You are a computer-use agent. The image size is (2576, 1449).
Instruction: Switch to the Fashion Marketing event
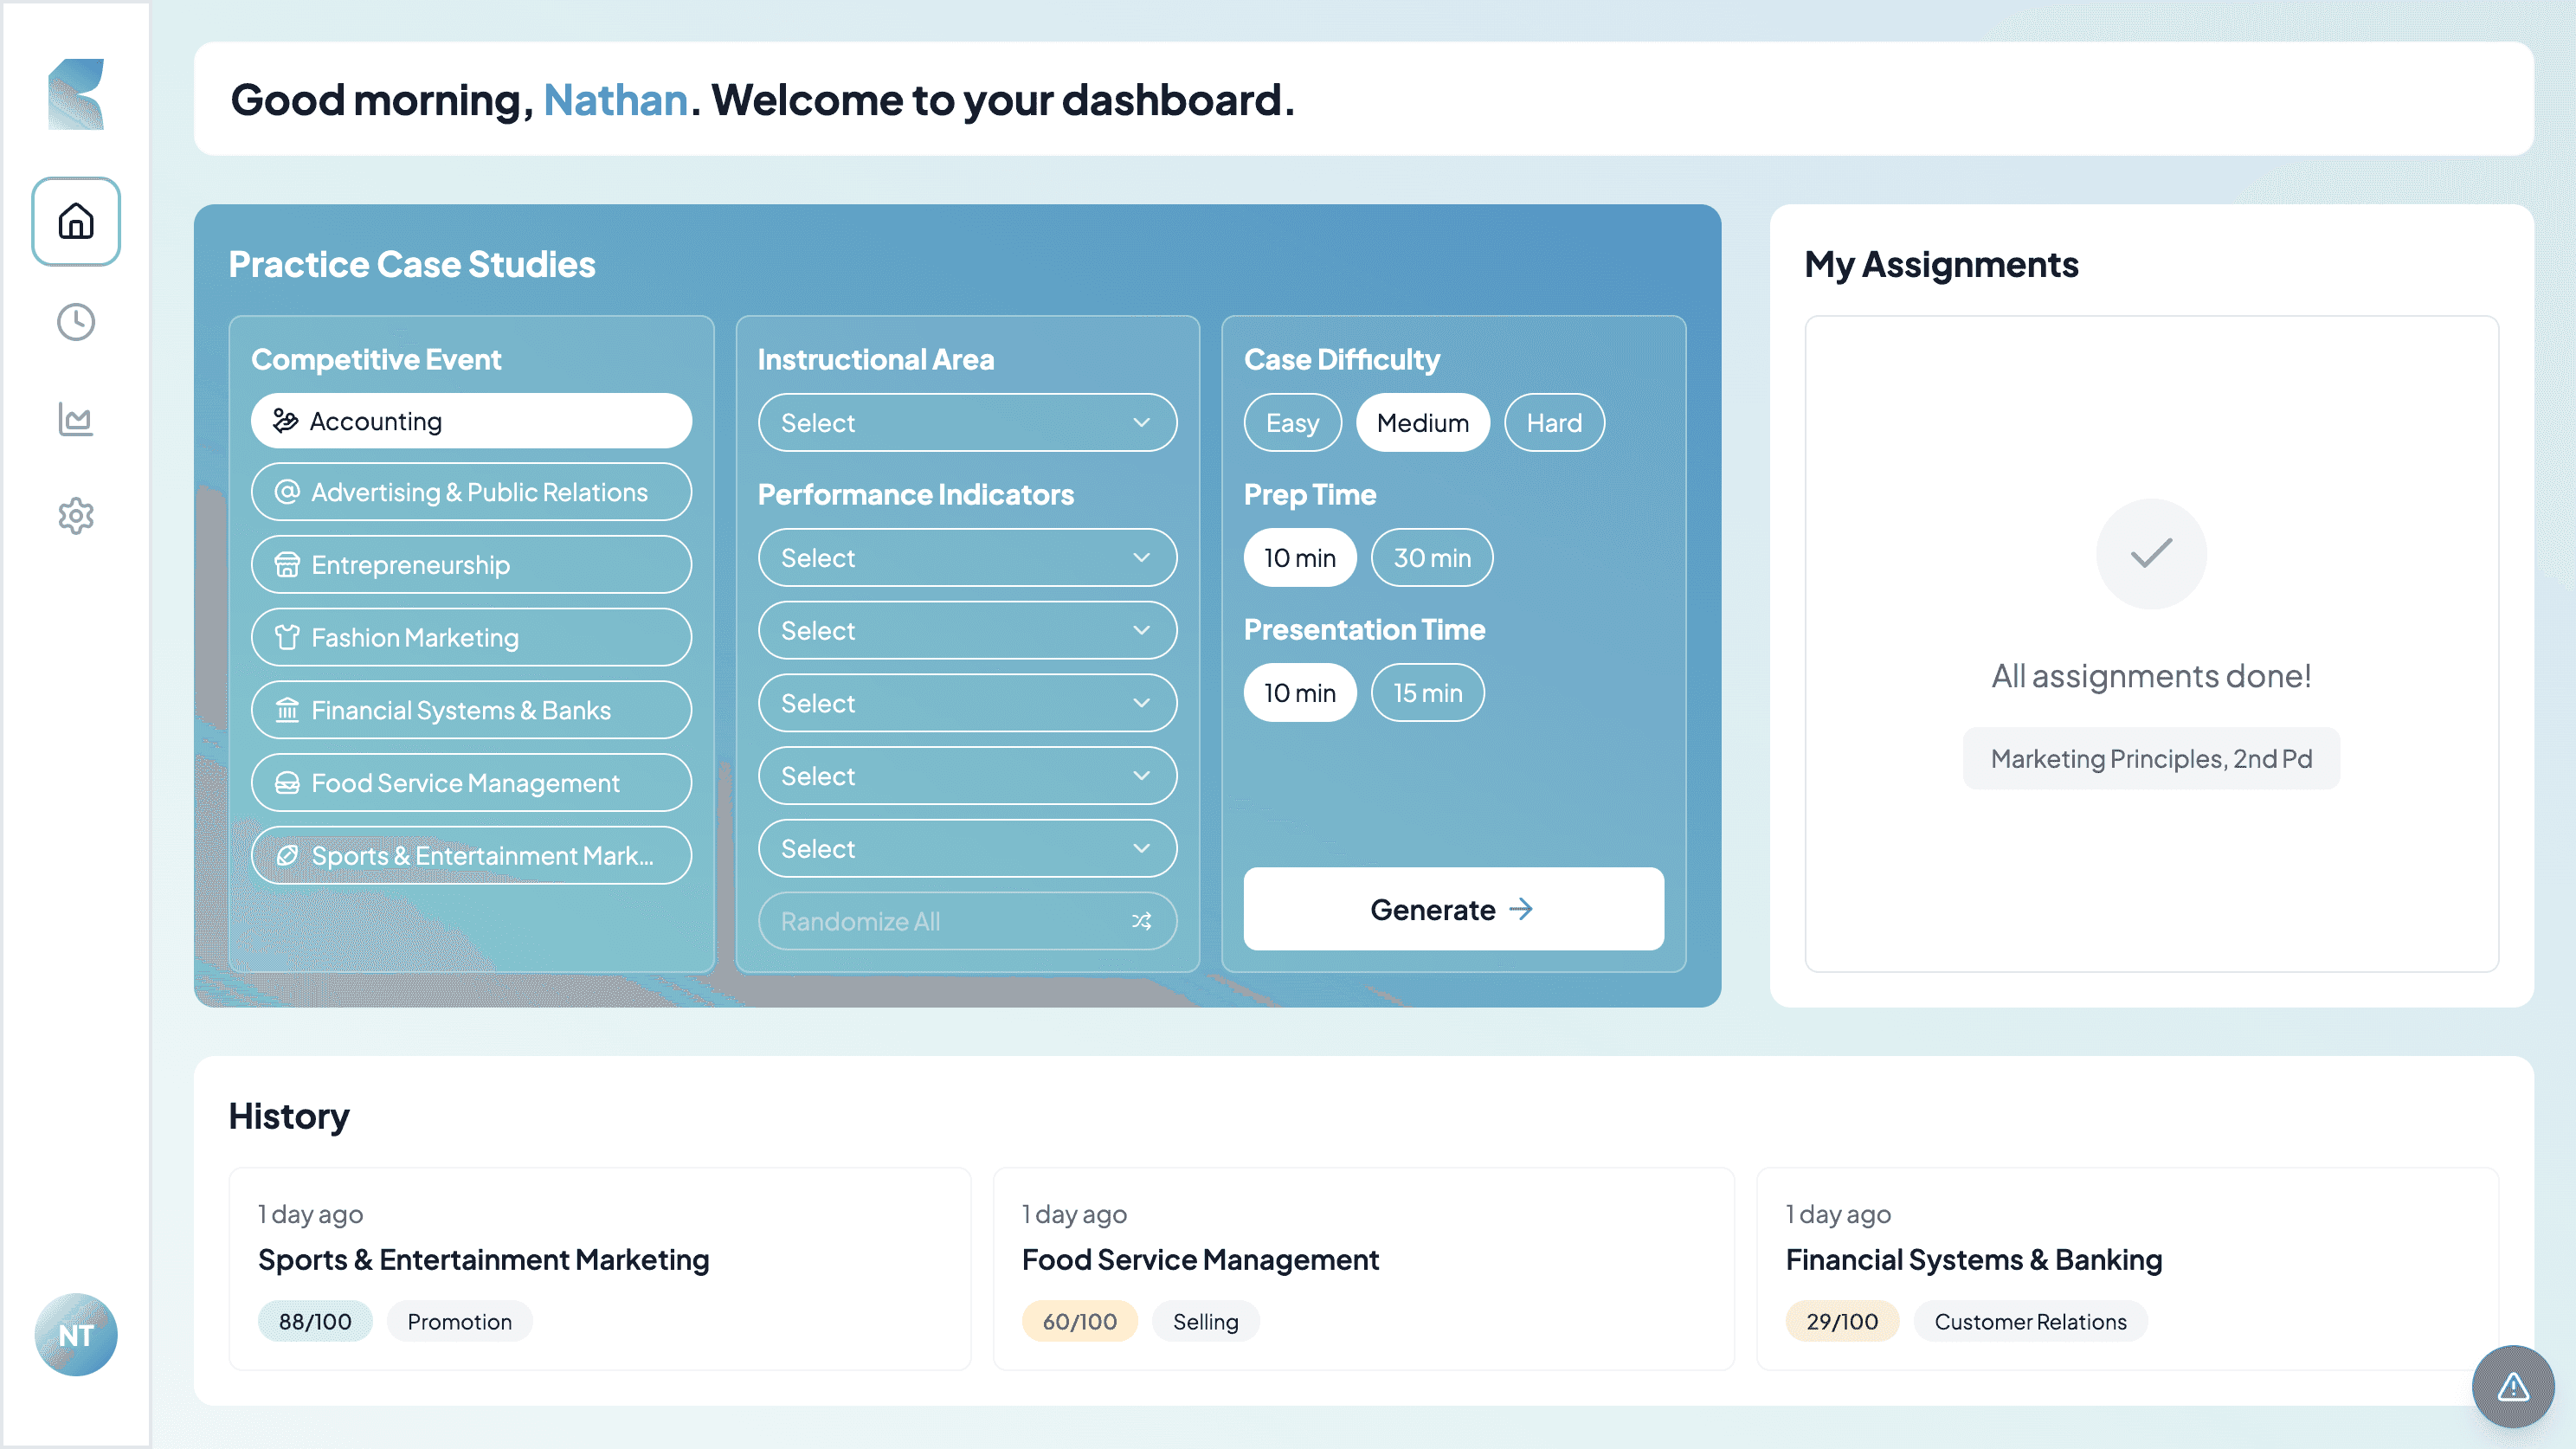tap(470, 637)
